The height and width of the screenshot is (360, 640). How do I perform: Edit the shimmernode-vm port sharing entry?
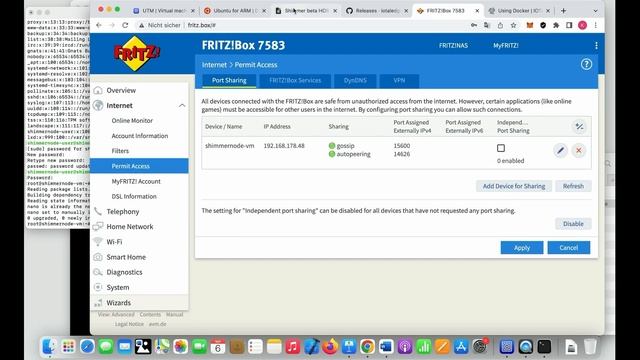[560, 151]
